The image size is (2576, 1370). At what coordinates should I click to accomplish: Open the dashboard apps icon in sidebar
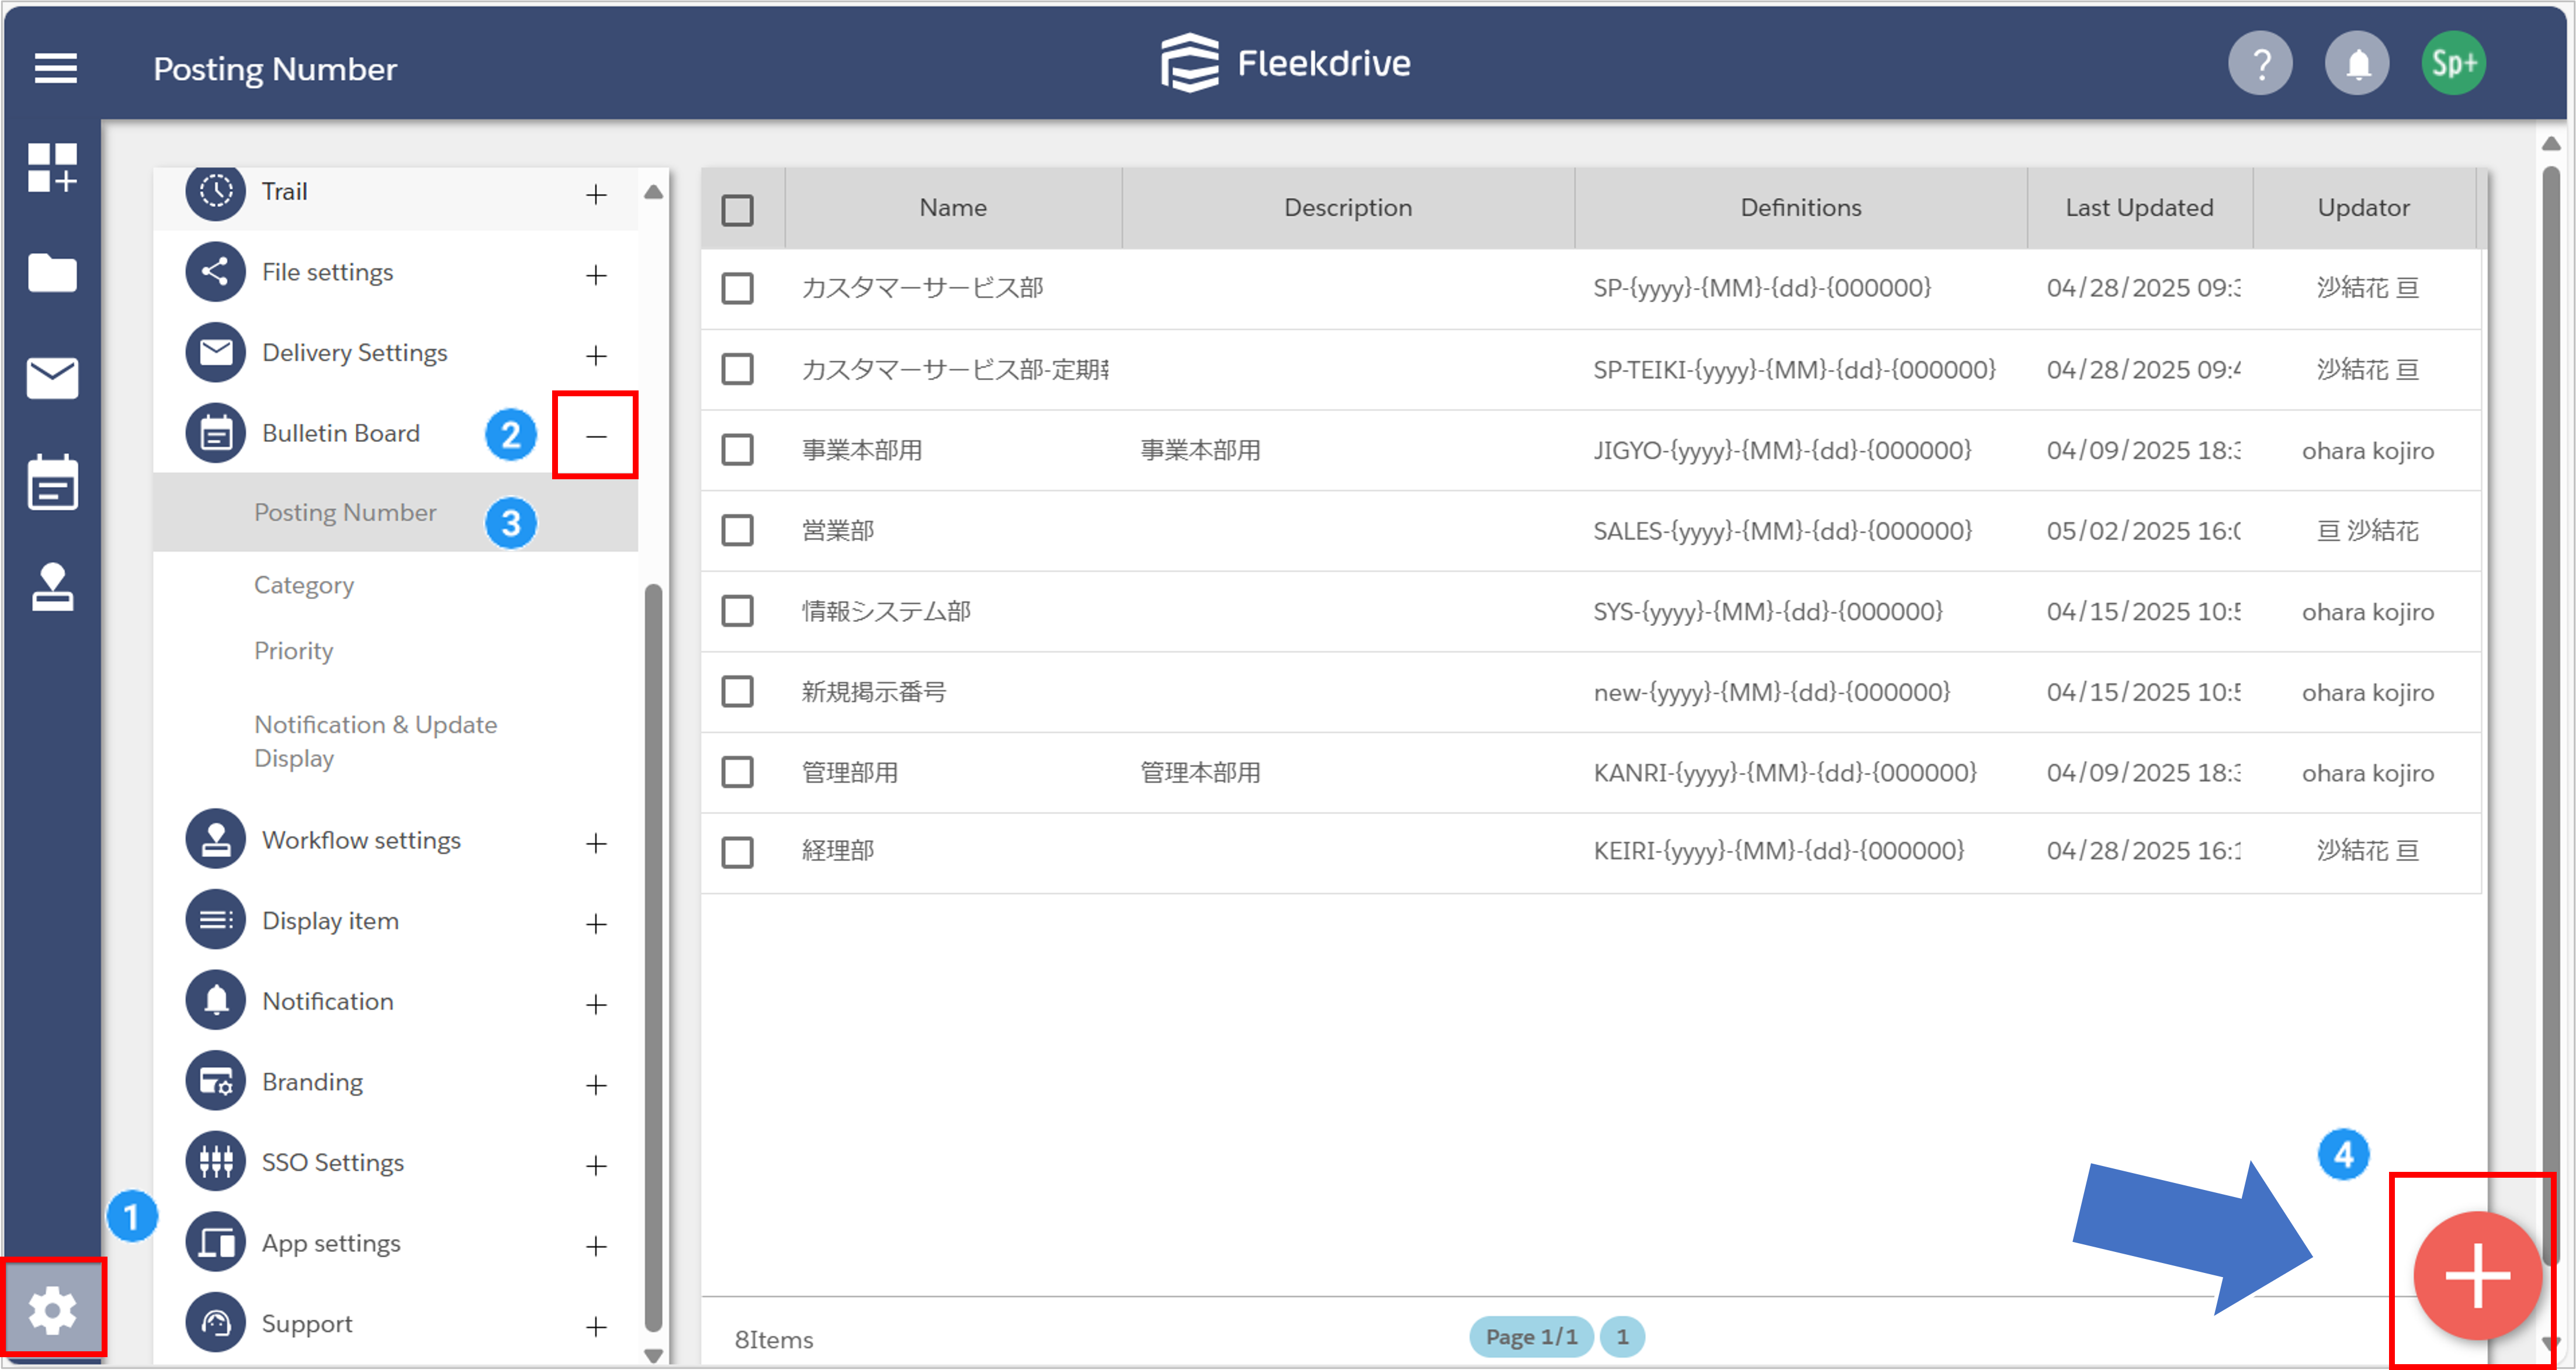click(x=52, y=167)
